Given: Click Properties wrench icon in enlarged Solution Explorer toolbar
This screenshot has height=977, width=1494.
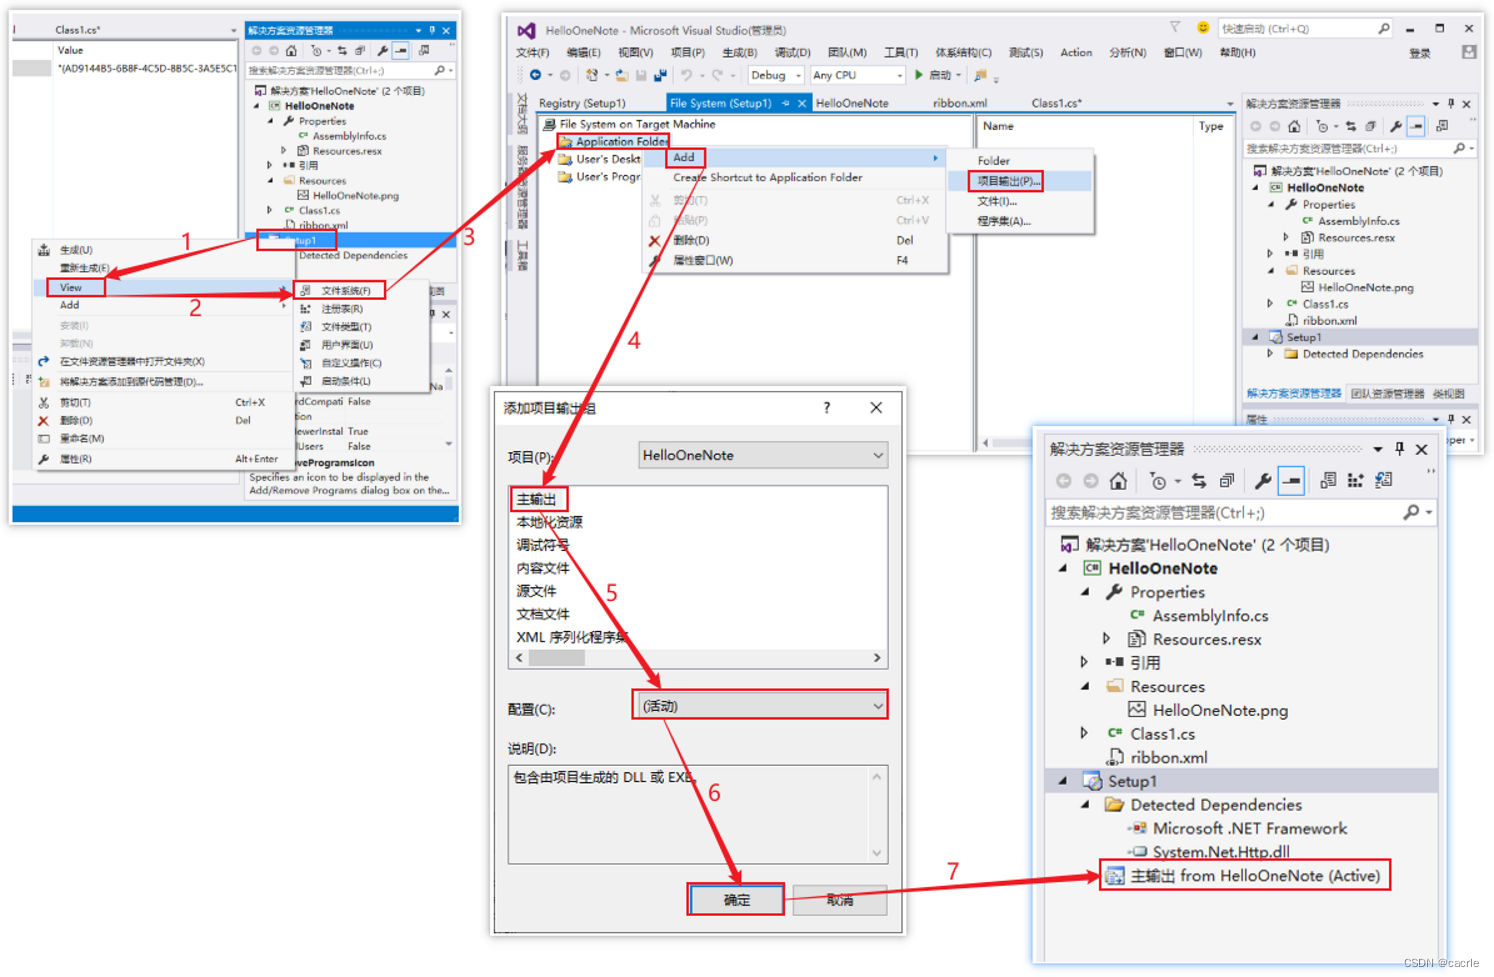Looking at the screenshot, I should click(1263, 481).
